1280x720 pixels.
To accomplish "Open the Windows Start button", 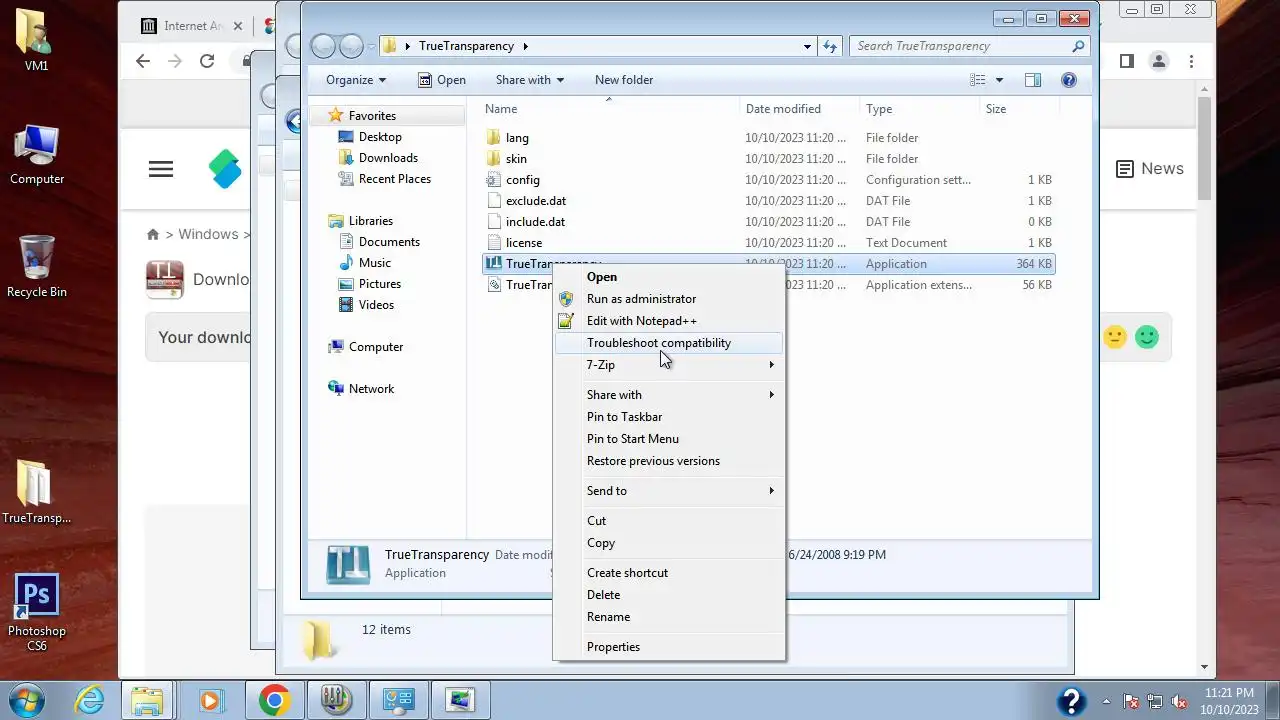I will click(28, 700).
